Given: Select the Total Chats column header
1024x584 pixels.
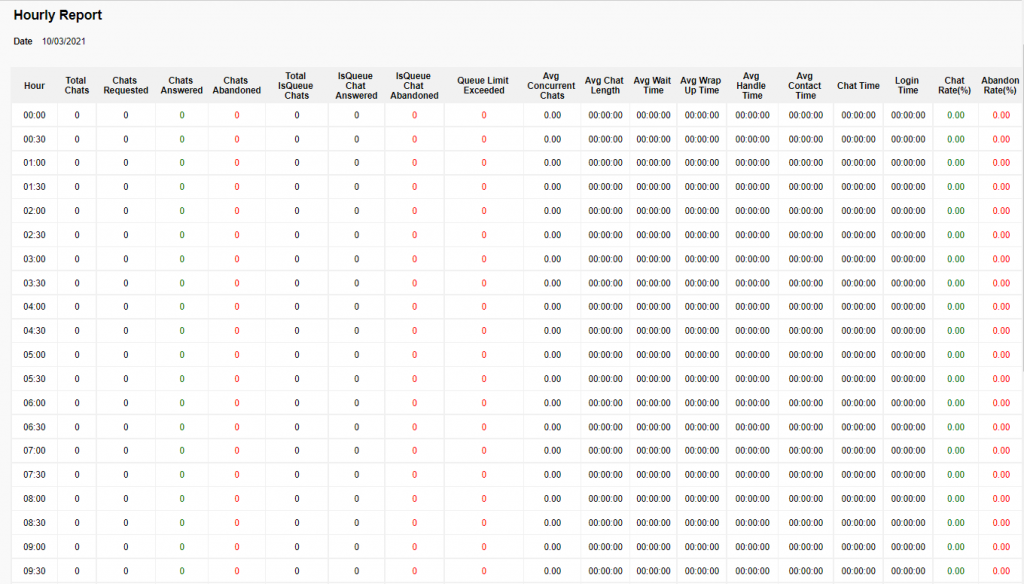Looking at the screenshot, I should (x=76, y=86).
